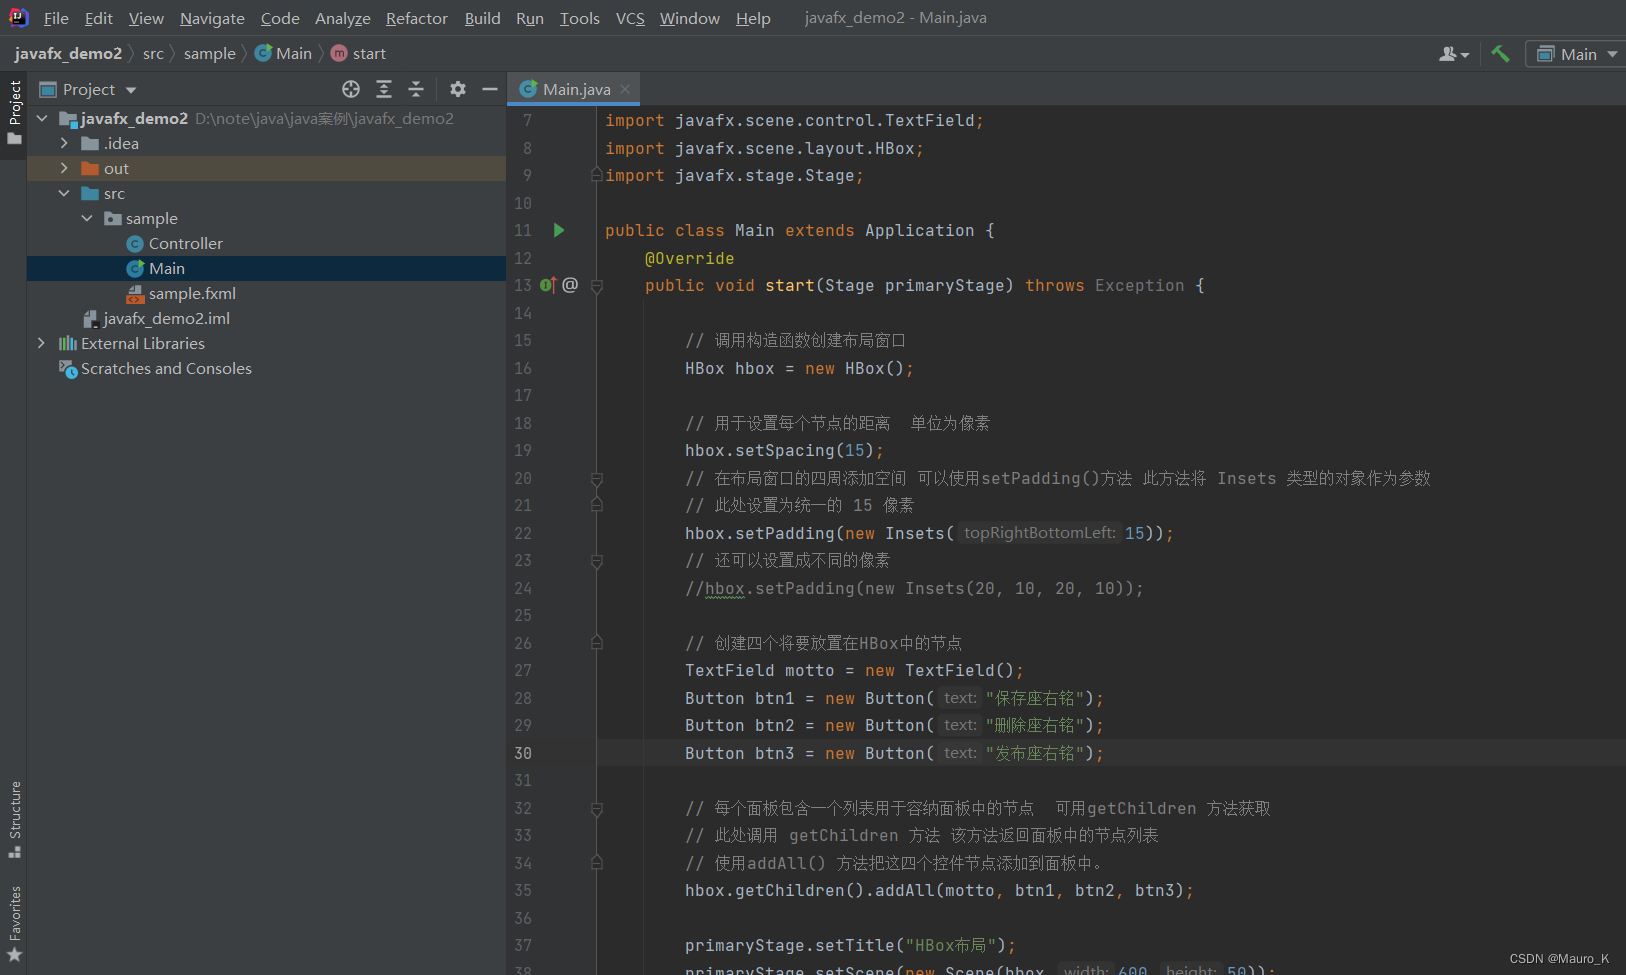Open the Help menu
This screenshot has height=975, width=1626.
(x=753, y=18)
